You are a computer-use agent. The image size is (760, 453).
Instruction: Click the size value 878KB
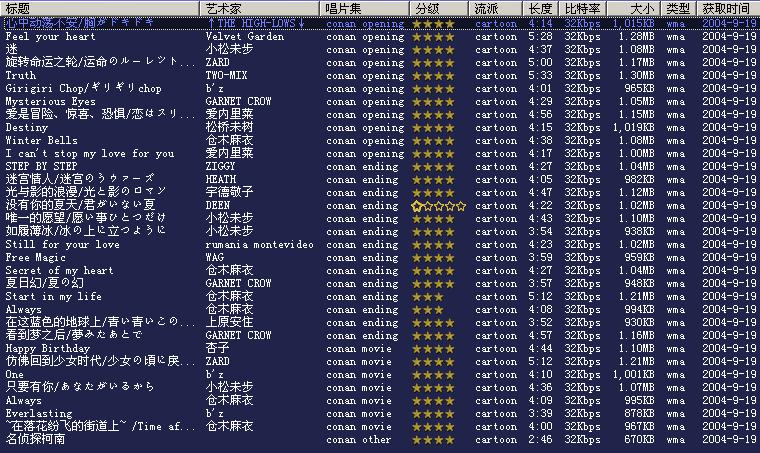click(x=639, y=414)
